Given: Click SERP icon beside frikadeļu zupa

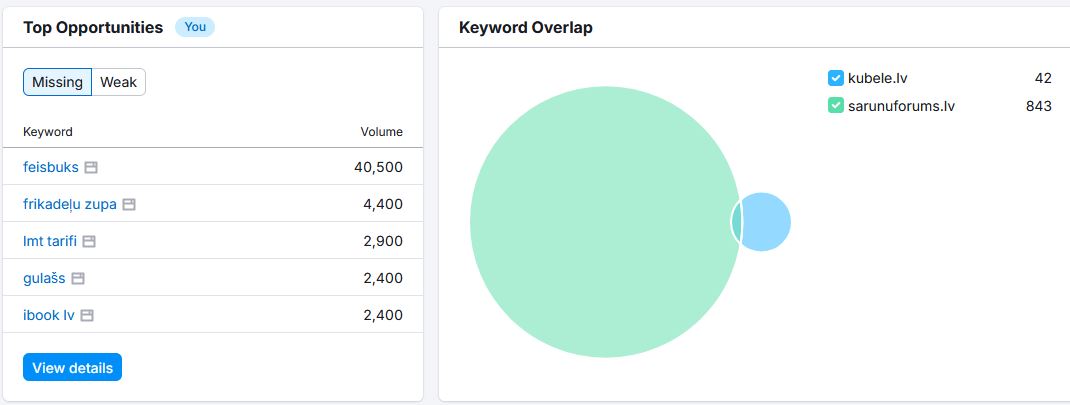Looking at the screenshot, I should pos(129,204).
